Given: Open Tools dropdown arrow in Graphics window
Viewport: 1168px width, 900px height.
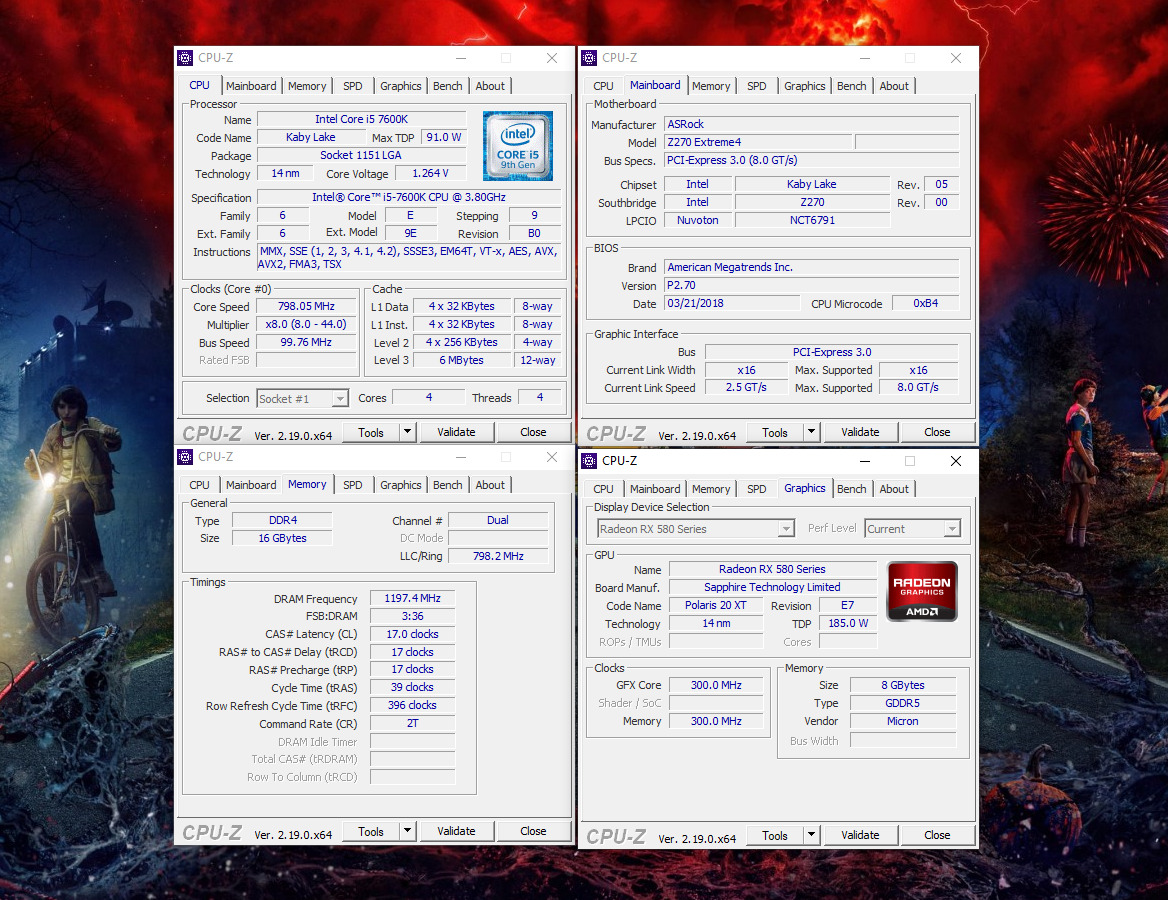Looking at the screenshot, I should click(811, 835).
